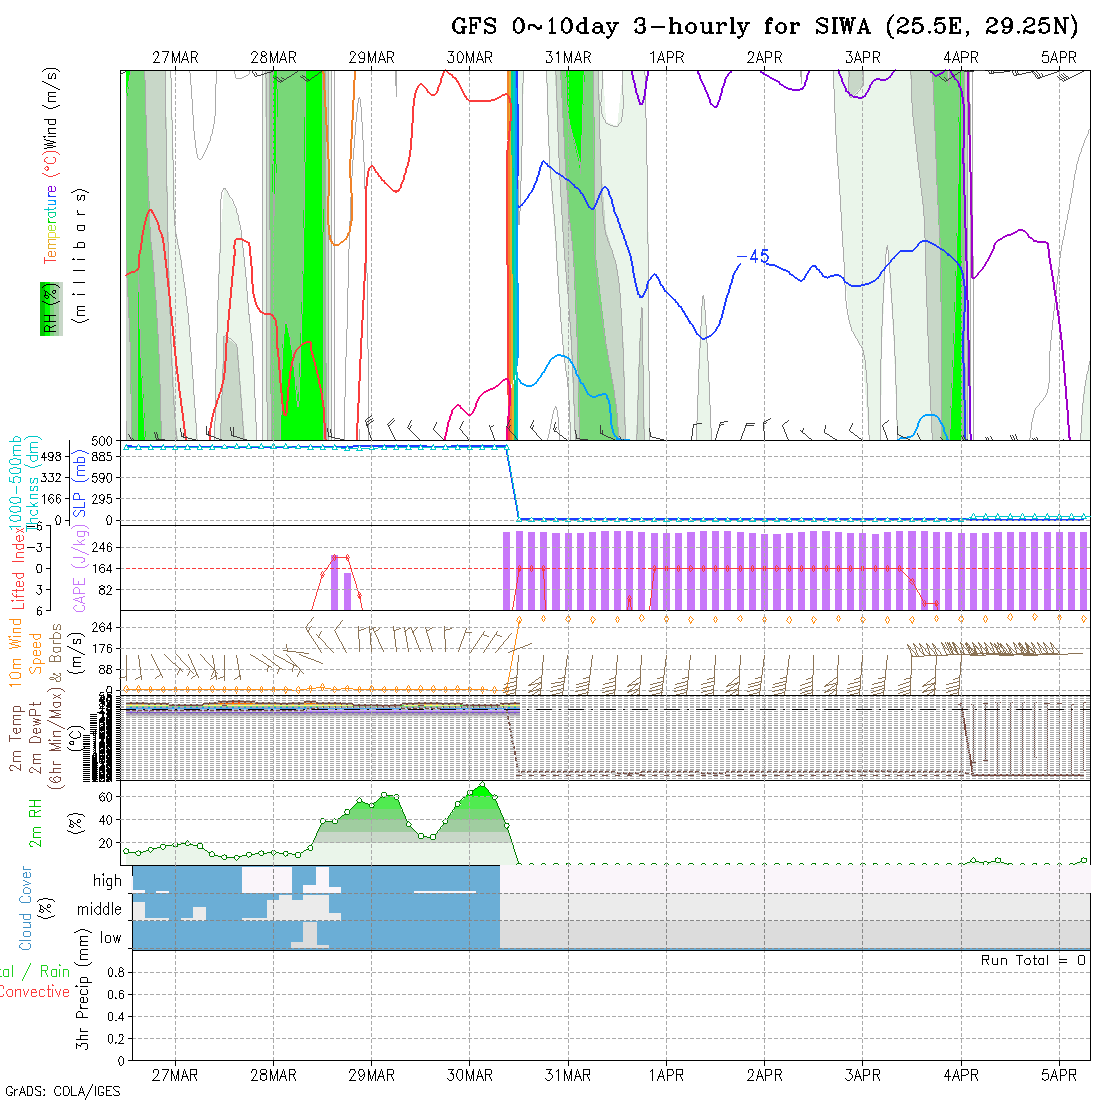Click the high cloud cover row label
This screenshot has width=1100, height=1100.
(x=107, y=881)
